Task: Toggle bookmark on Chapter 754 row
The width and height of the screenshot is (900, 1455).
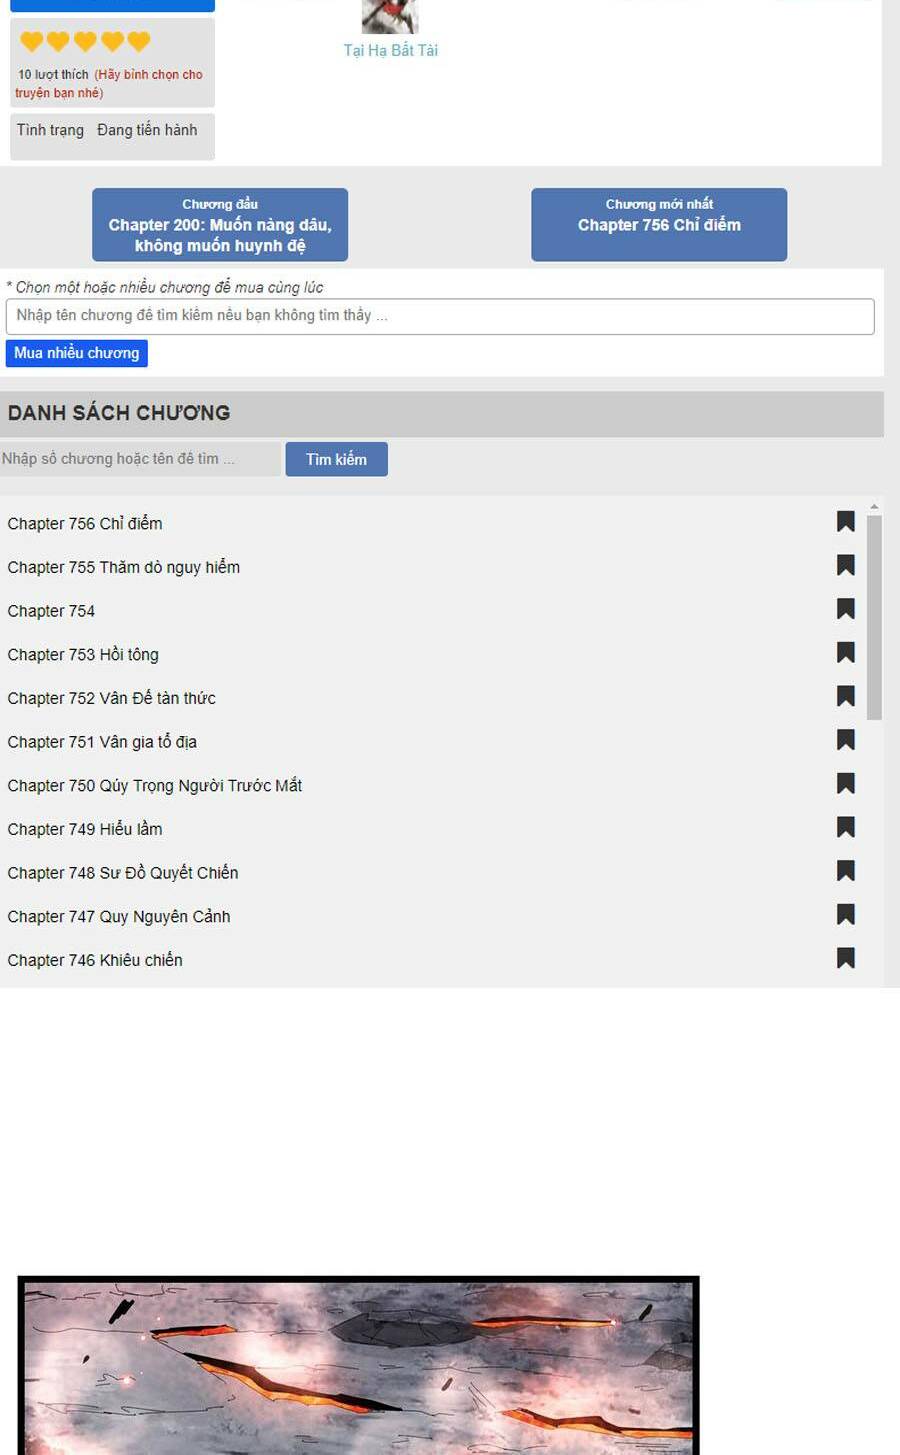Action: pyautogui.click(x=845, y=609)
